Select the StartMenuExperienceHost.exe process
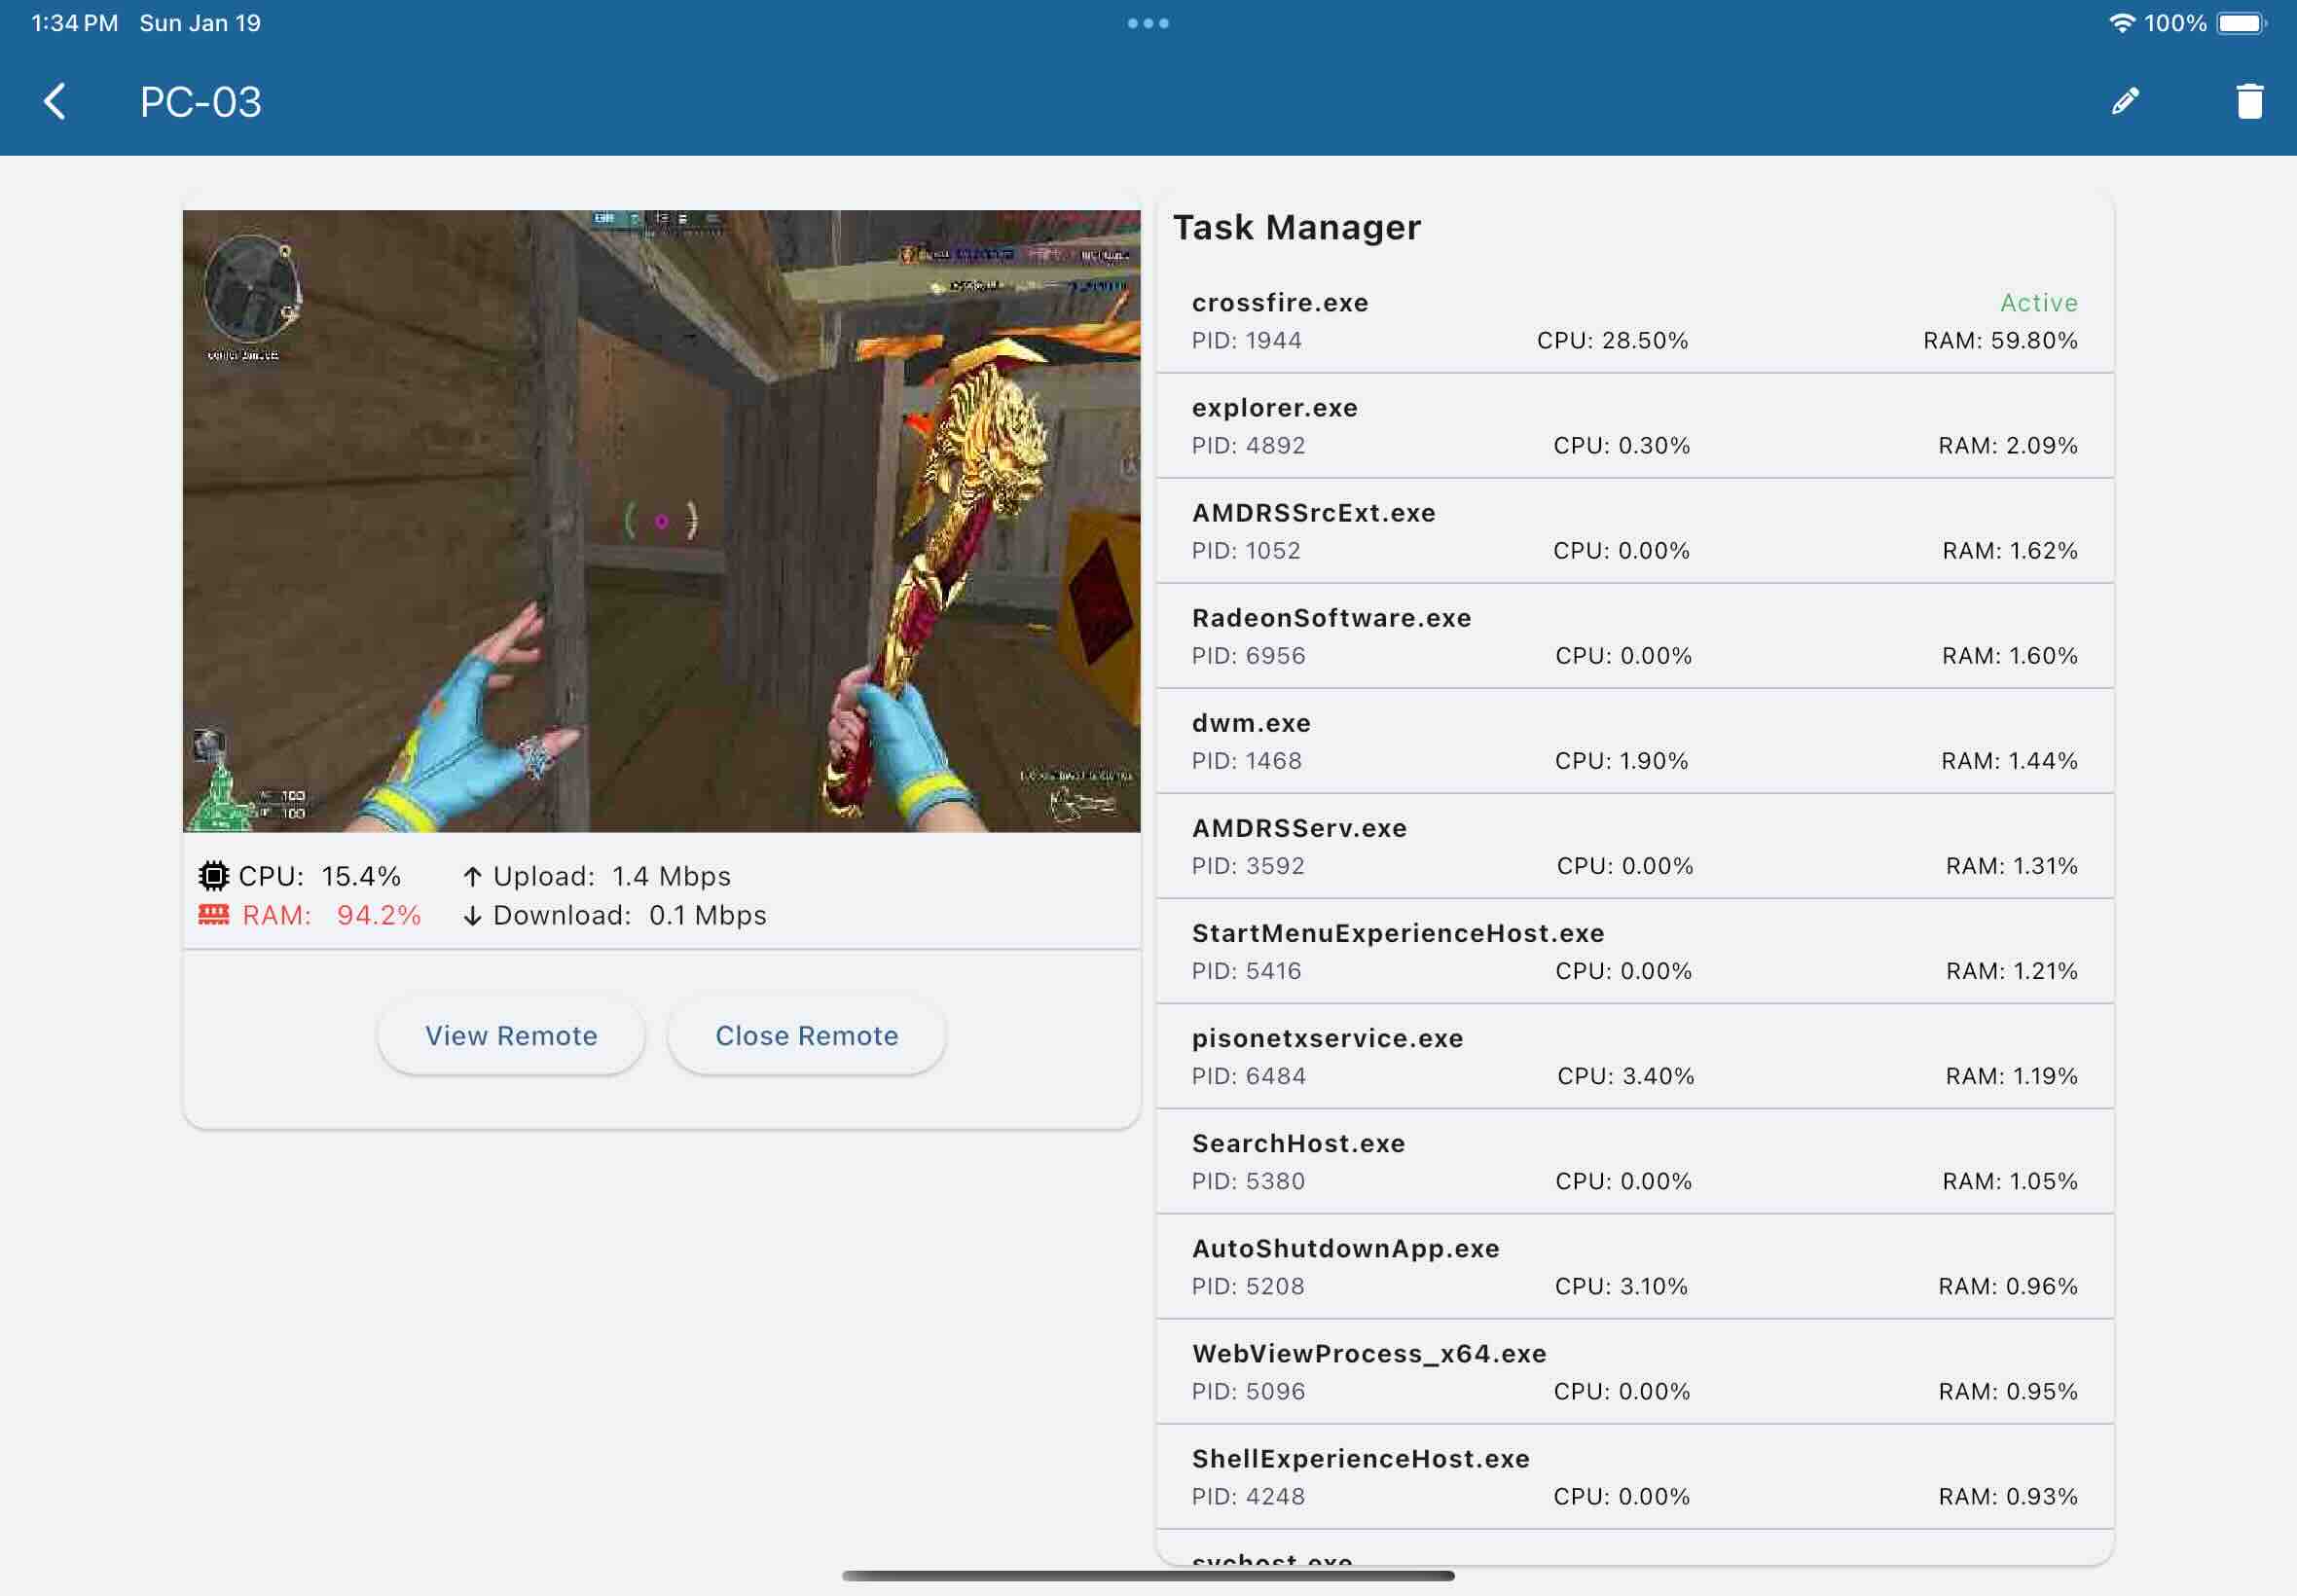 coord(1634,951)
